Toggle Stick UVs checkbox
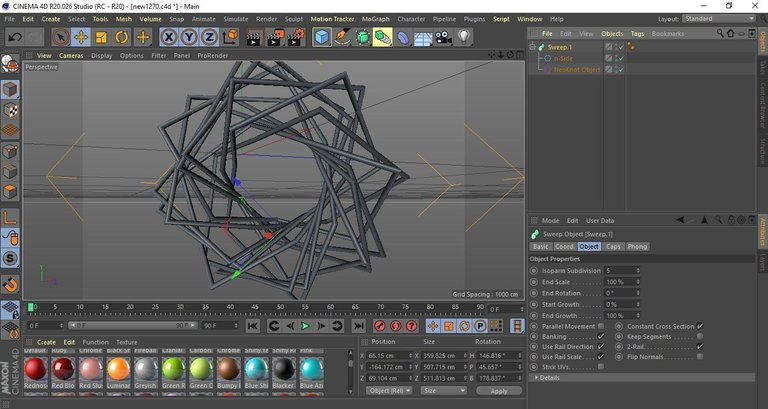Viewport: 768px width, 409px height. click(x=601, y=366)
